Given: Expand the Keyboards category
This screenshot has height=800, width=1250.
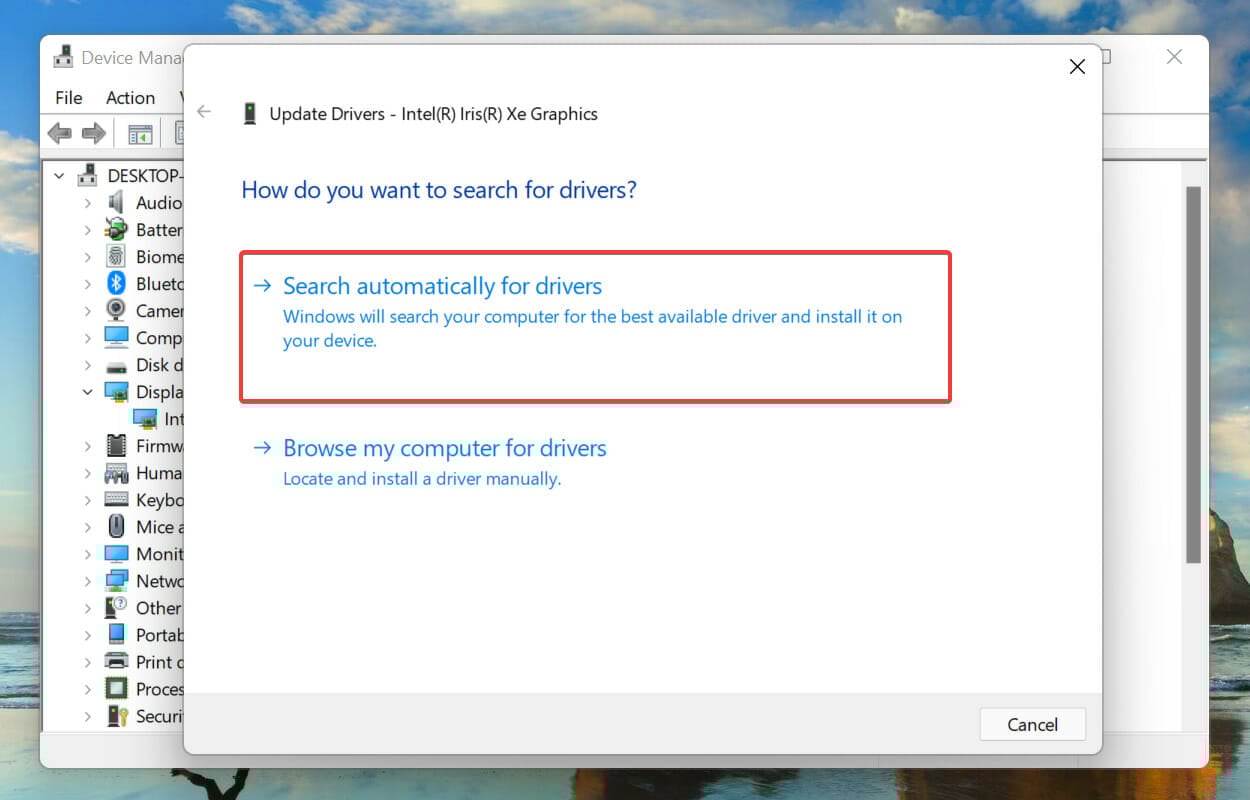Looking at the screenshot, I should coord(88,500).
